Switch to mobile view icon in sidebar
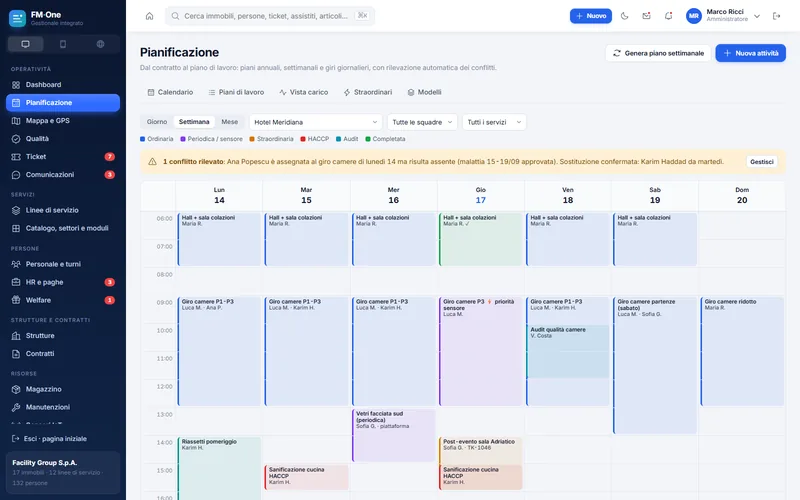The height and width of the screenshot is (500, 800). point(63,44)
